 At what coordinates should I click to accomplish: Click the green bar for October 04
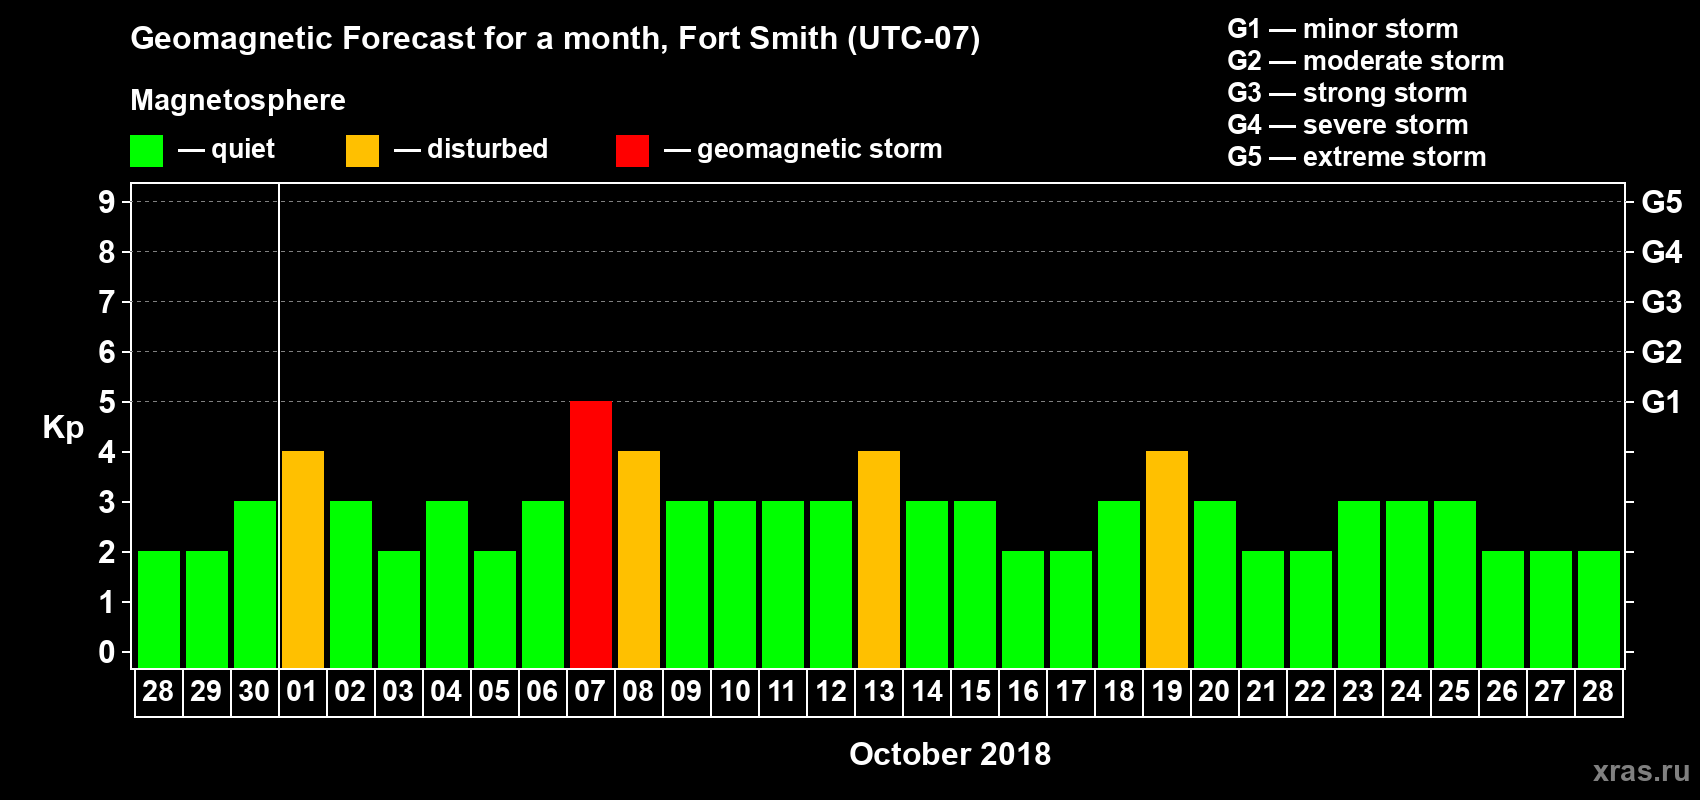(447, 584)
